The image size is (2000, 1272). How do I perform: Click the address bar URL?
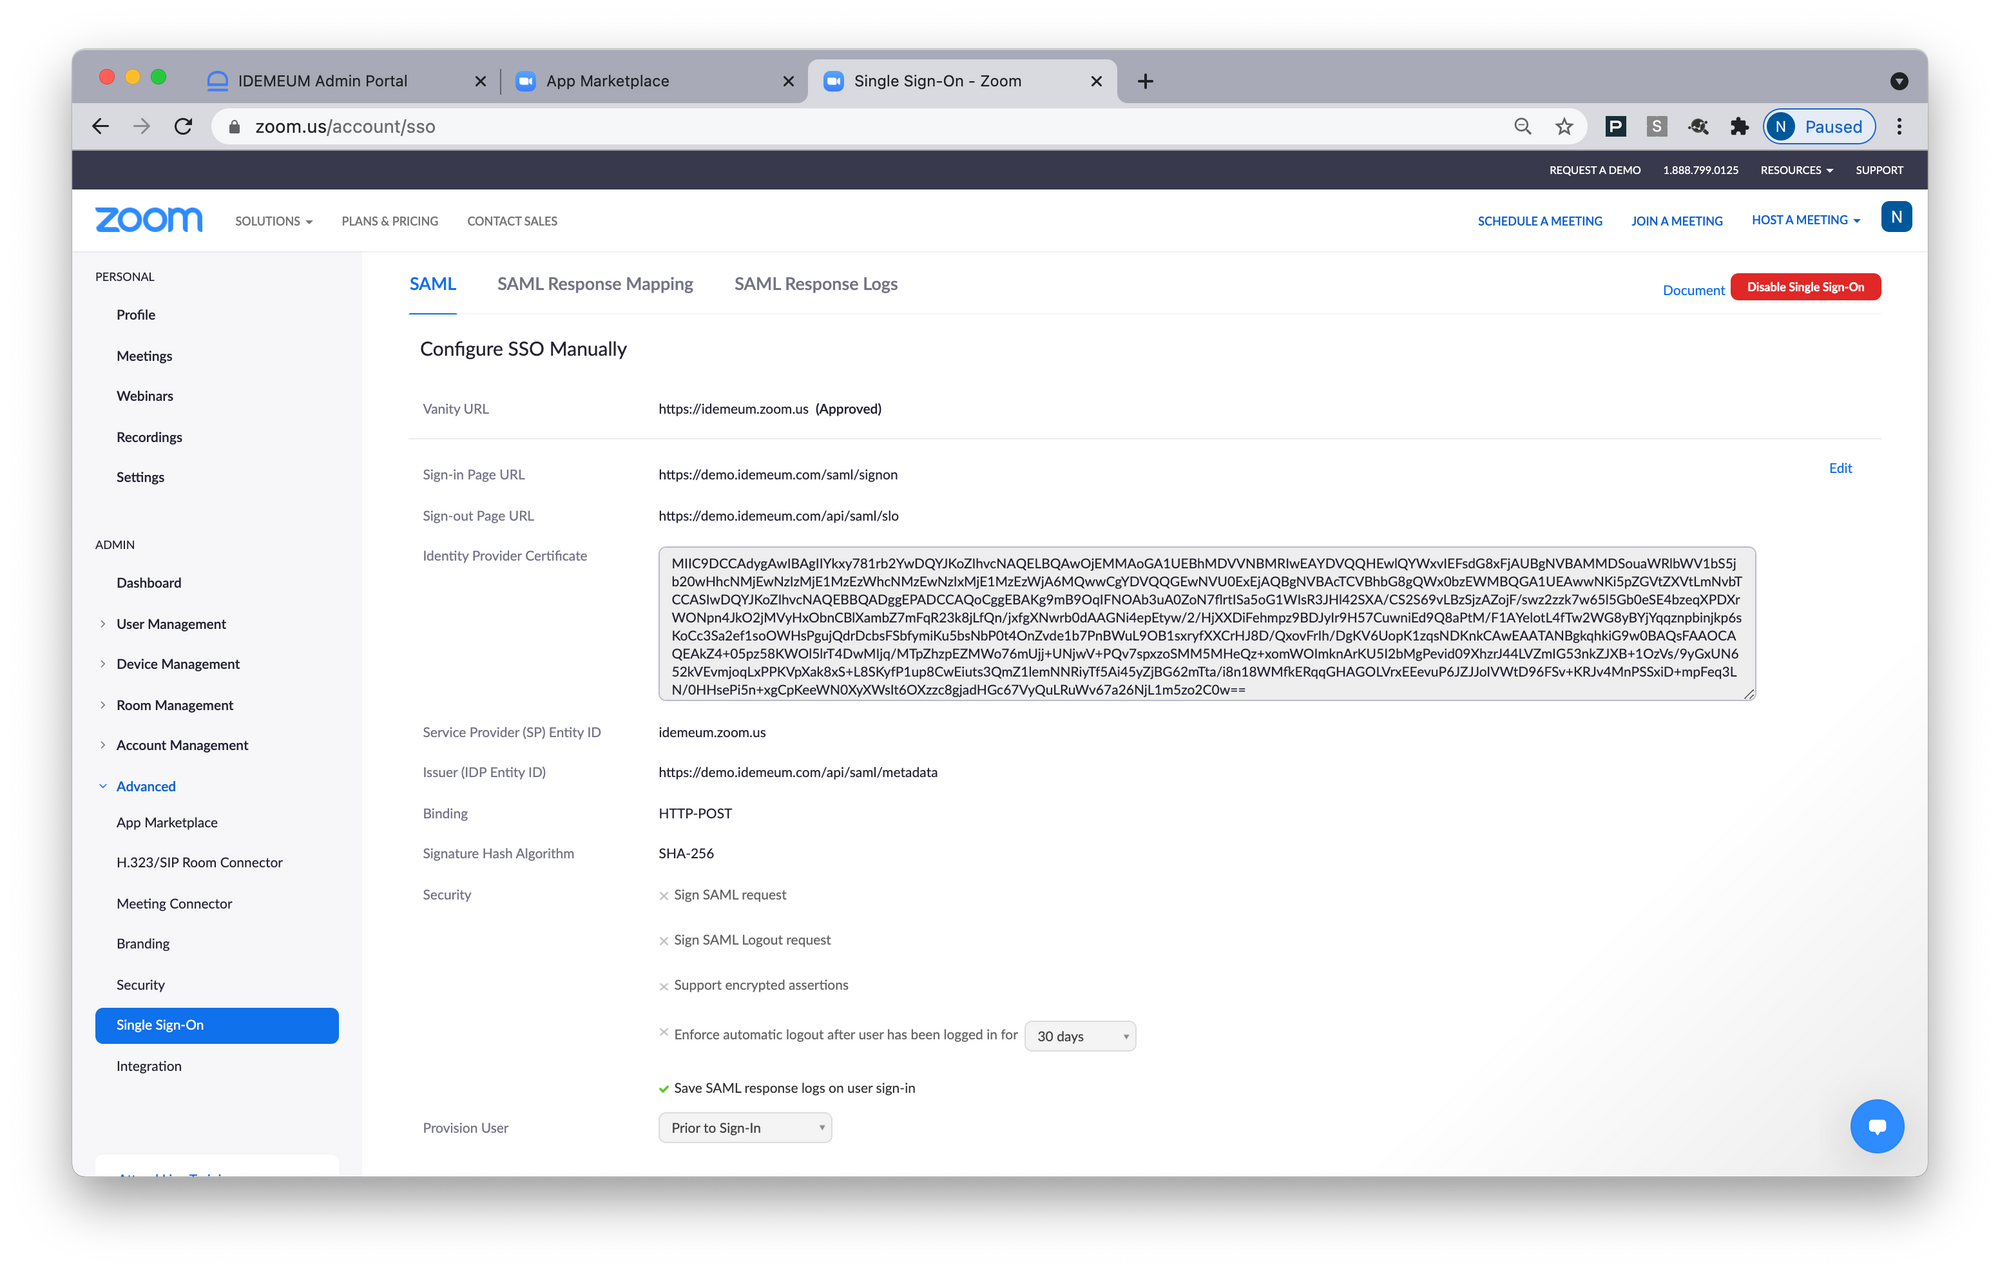(345, 127)
